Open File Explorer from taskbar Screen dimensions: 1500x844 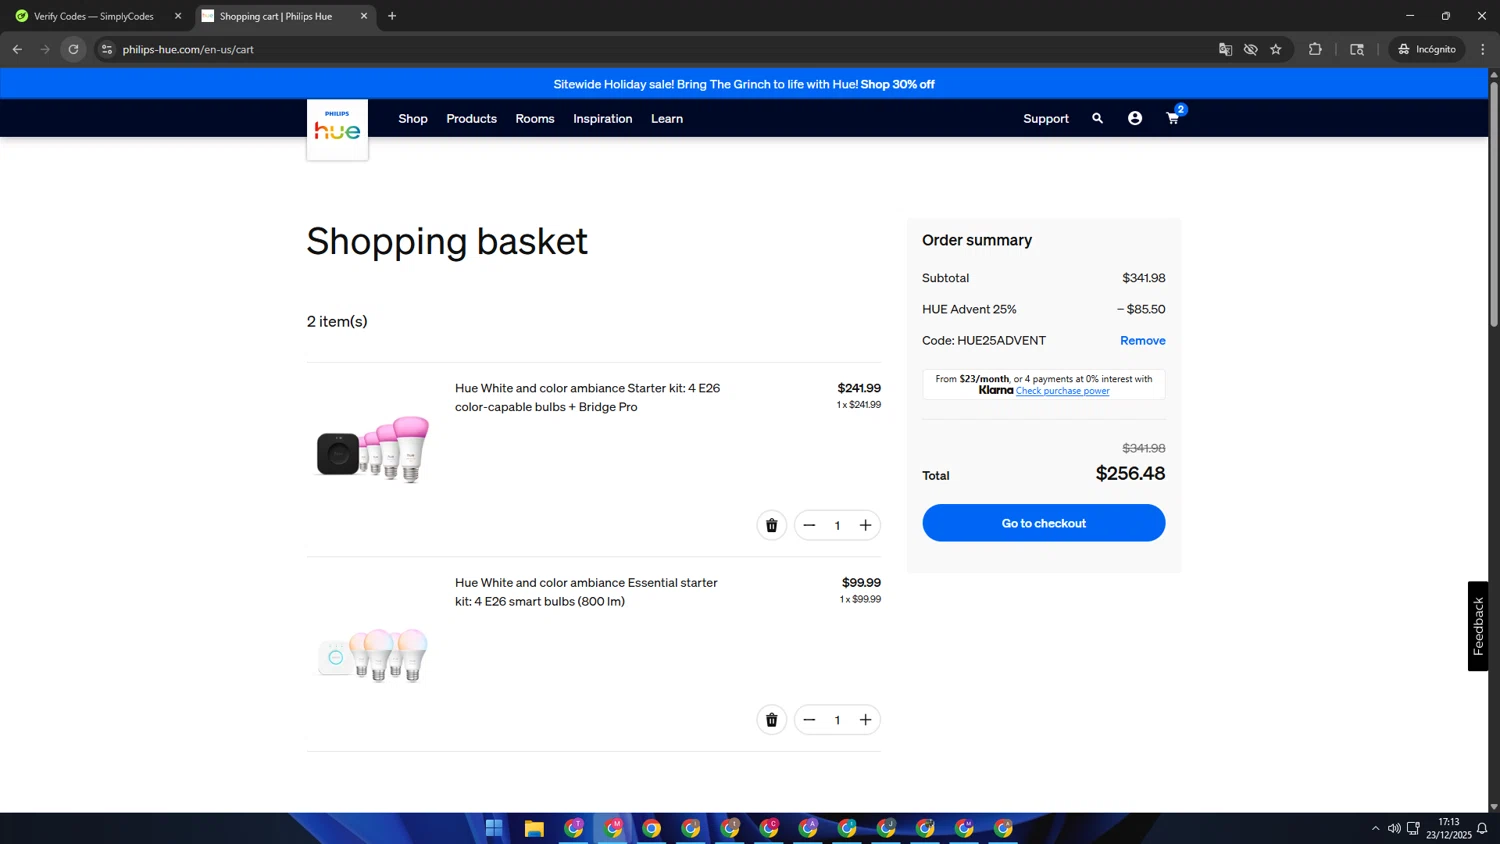[x=534, y=828]
